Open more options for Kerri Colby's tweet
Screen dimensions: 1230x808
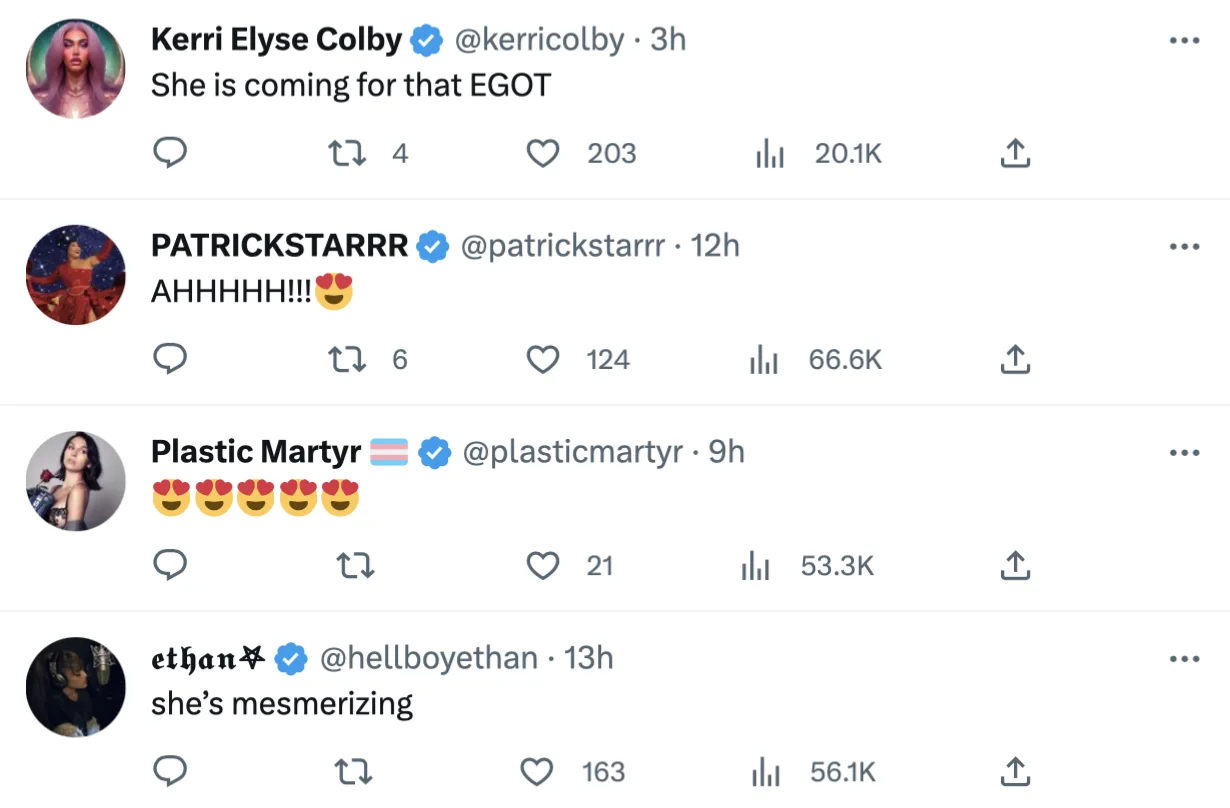pyautogui.click(x=1184, y=40)
